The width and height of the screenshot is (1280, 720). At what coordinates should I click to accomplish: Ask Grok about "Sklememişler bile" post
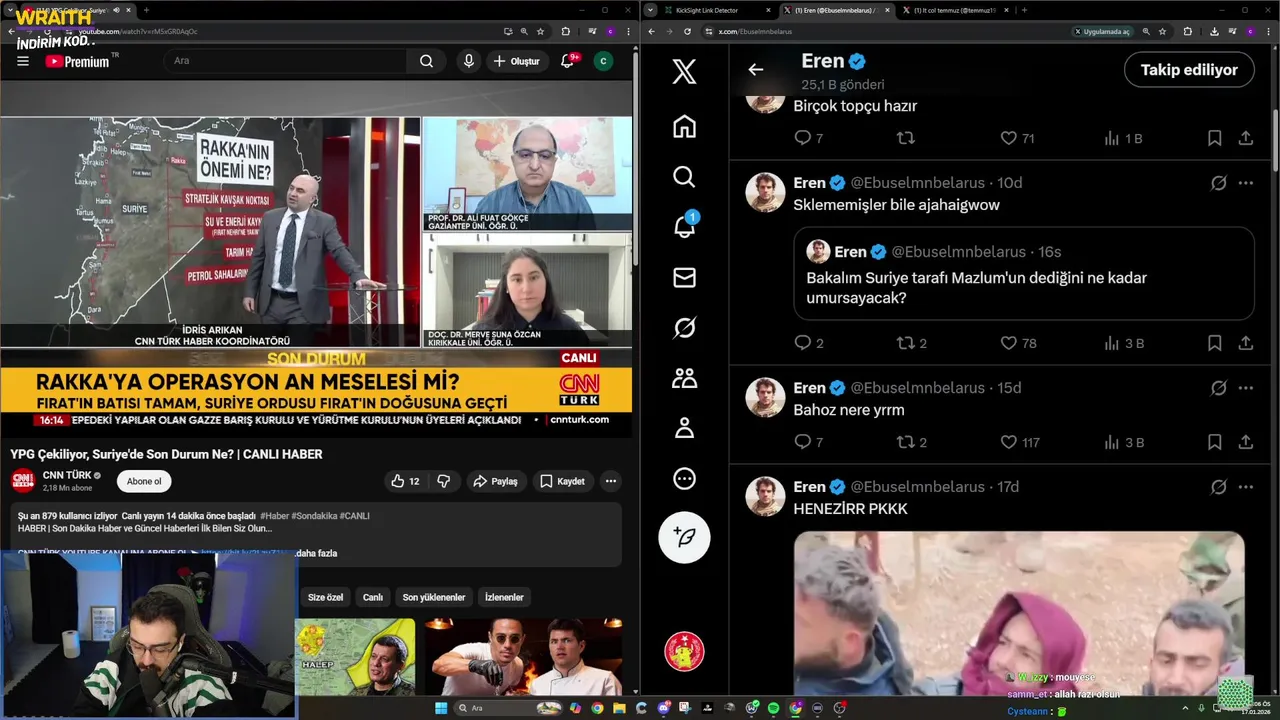click(1218, 183)
